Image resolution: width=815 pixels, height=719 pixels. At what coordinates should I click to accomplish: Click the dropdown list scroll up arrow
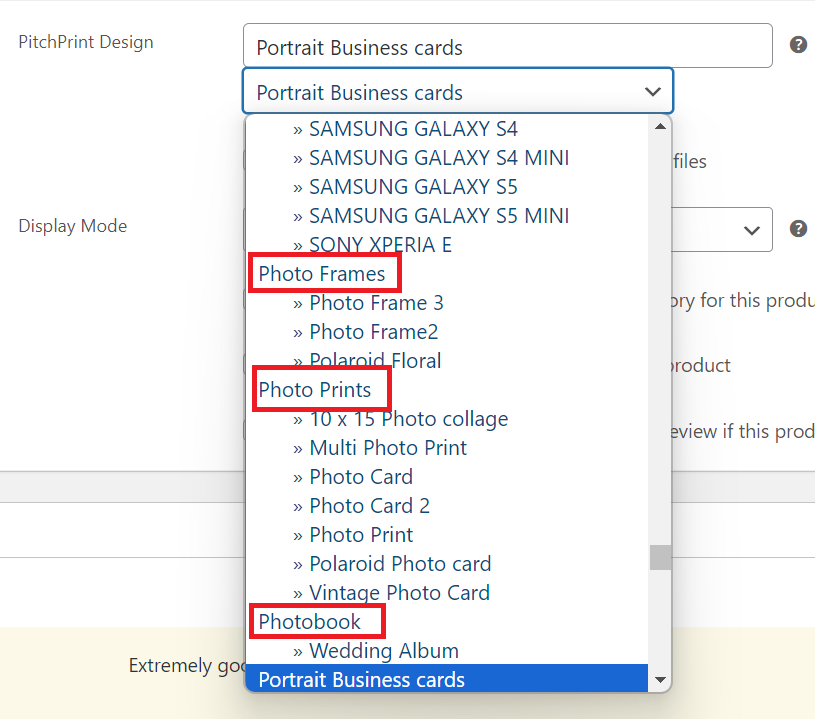click(660, 126)
